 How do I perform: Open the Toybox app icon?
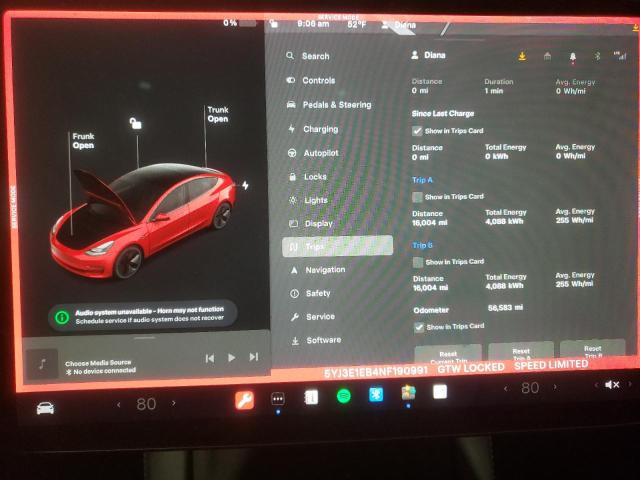point(408,393)
